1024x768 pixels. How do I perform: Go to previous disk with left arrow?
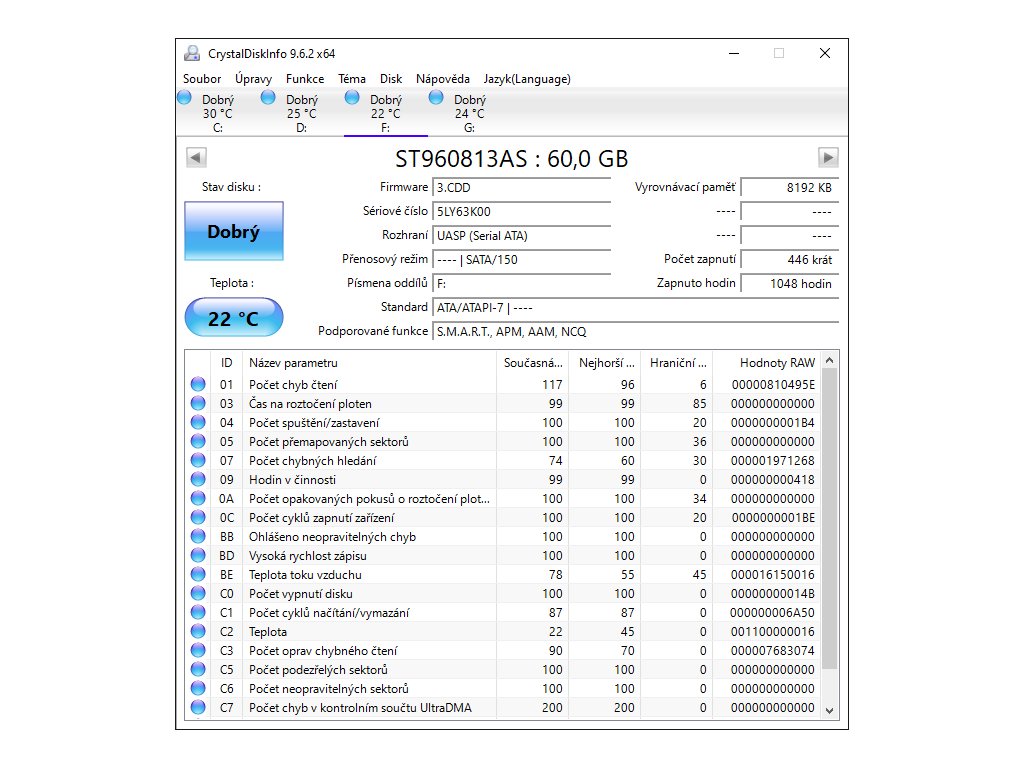click(x=197, y=157)
